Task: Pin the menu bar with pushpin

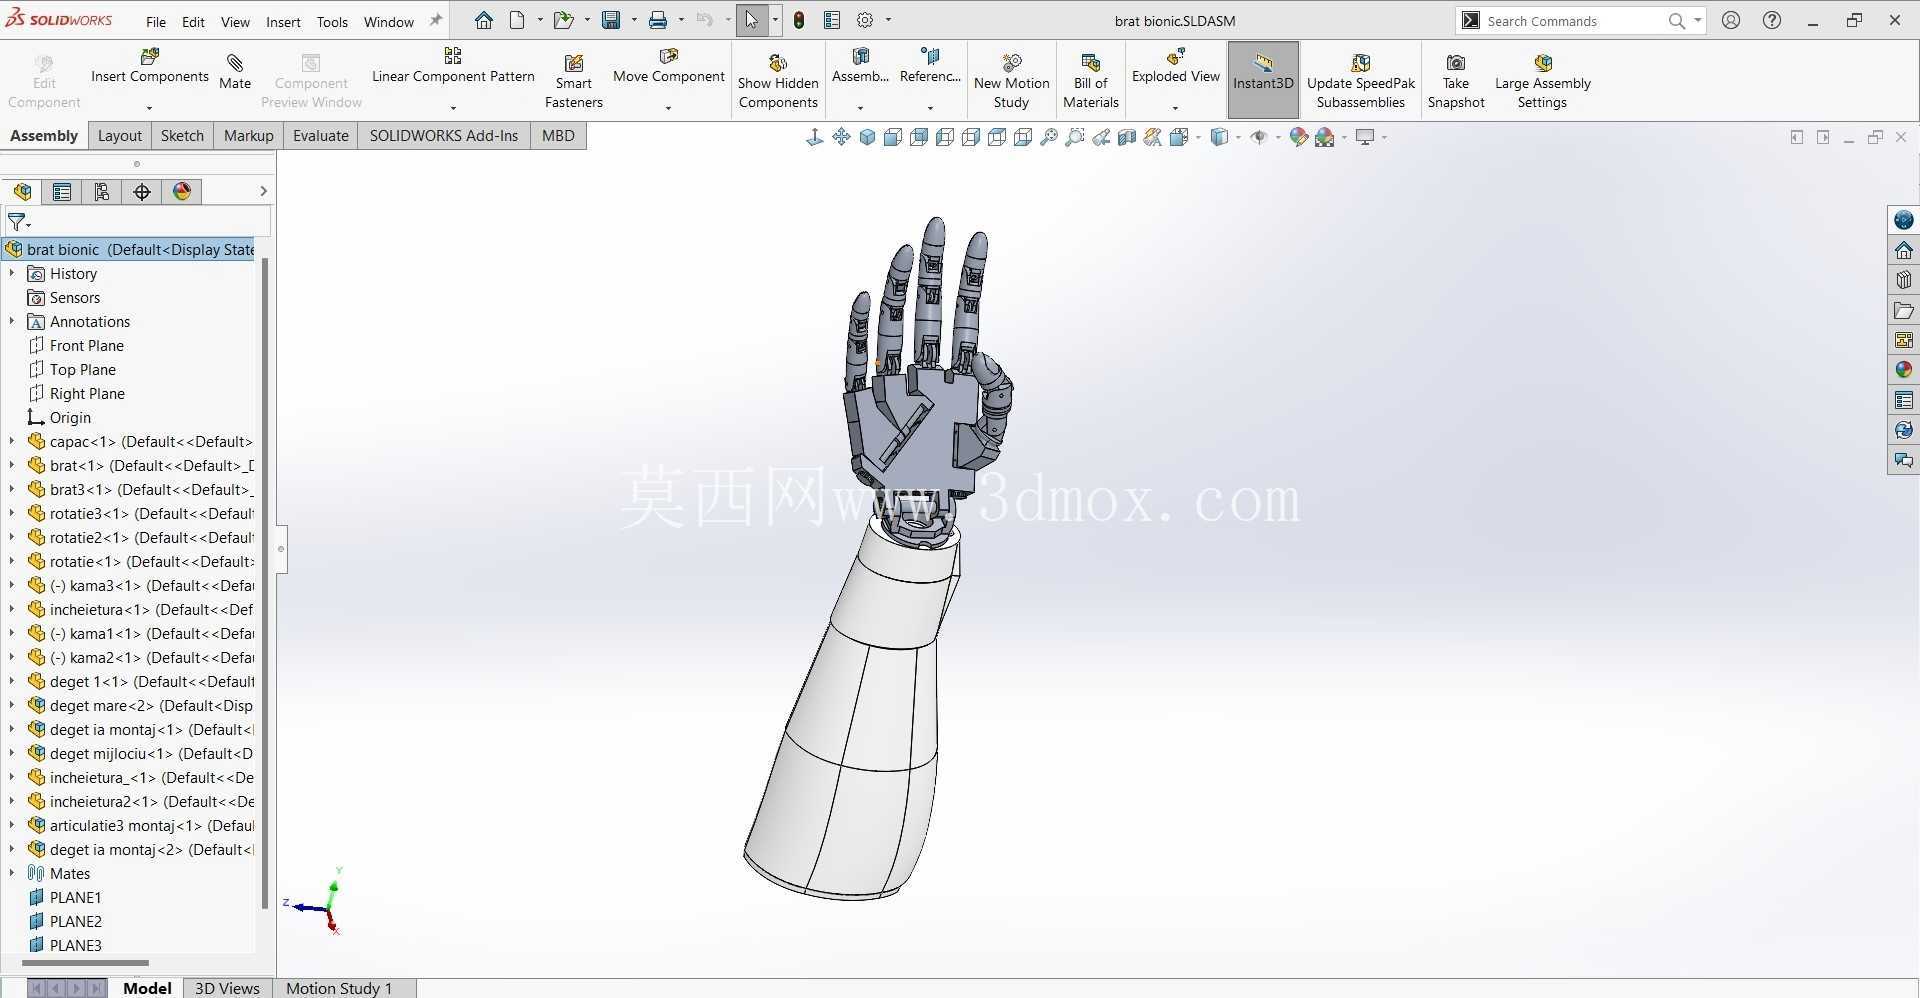Action: [x=436, y=21]
